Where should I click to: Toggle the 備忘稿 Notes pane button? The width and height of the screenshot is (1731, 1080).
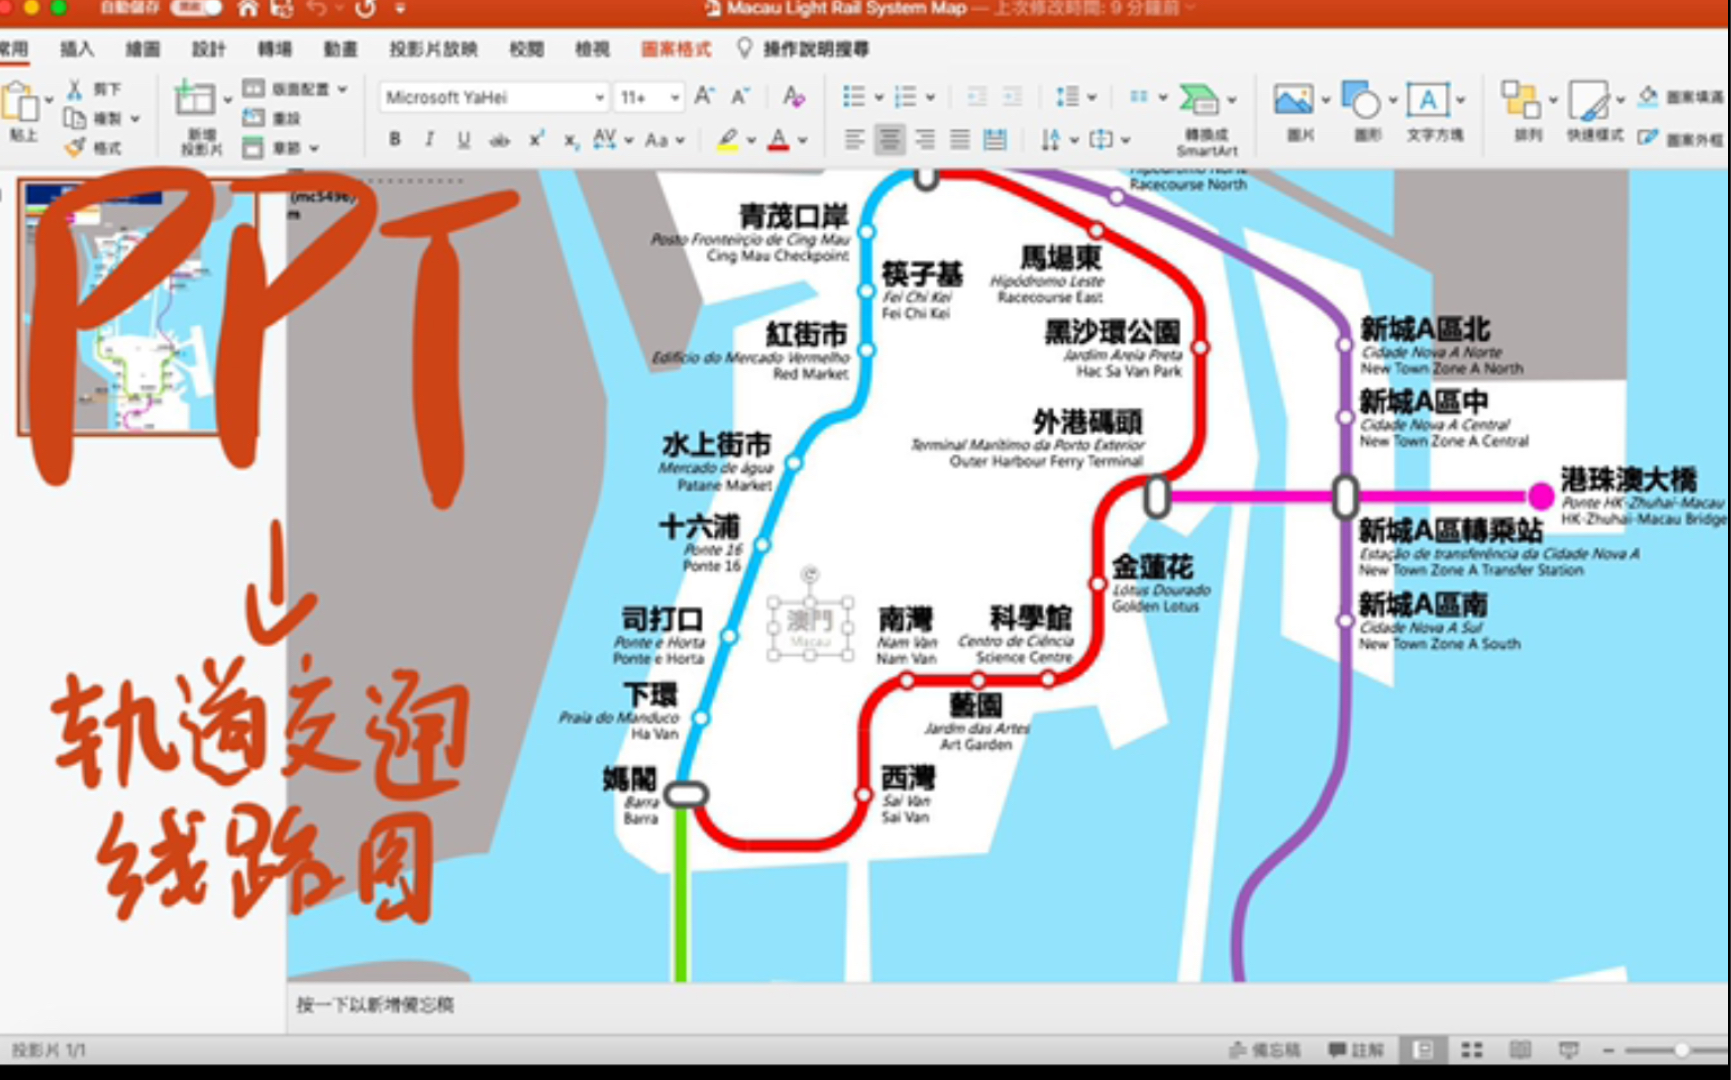click(x=1265, y=1050)
